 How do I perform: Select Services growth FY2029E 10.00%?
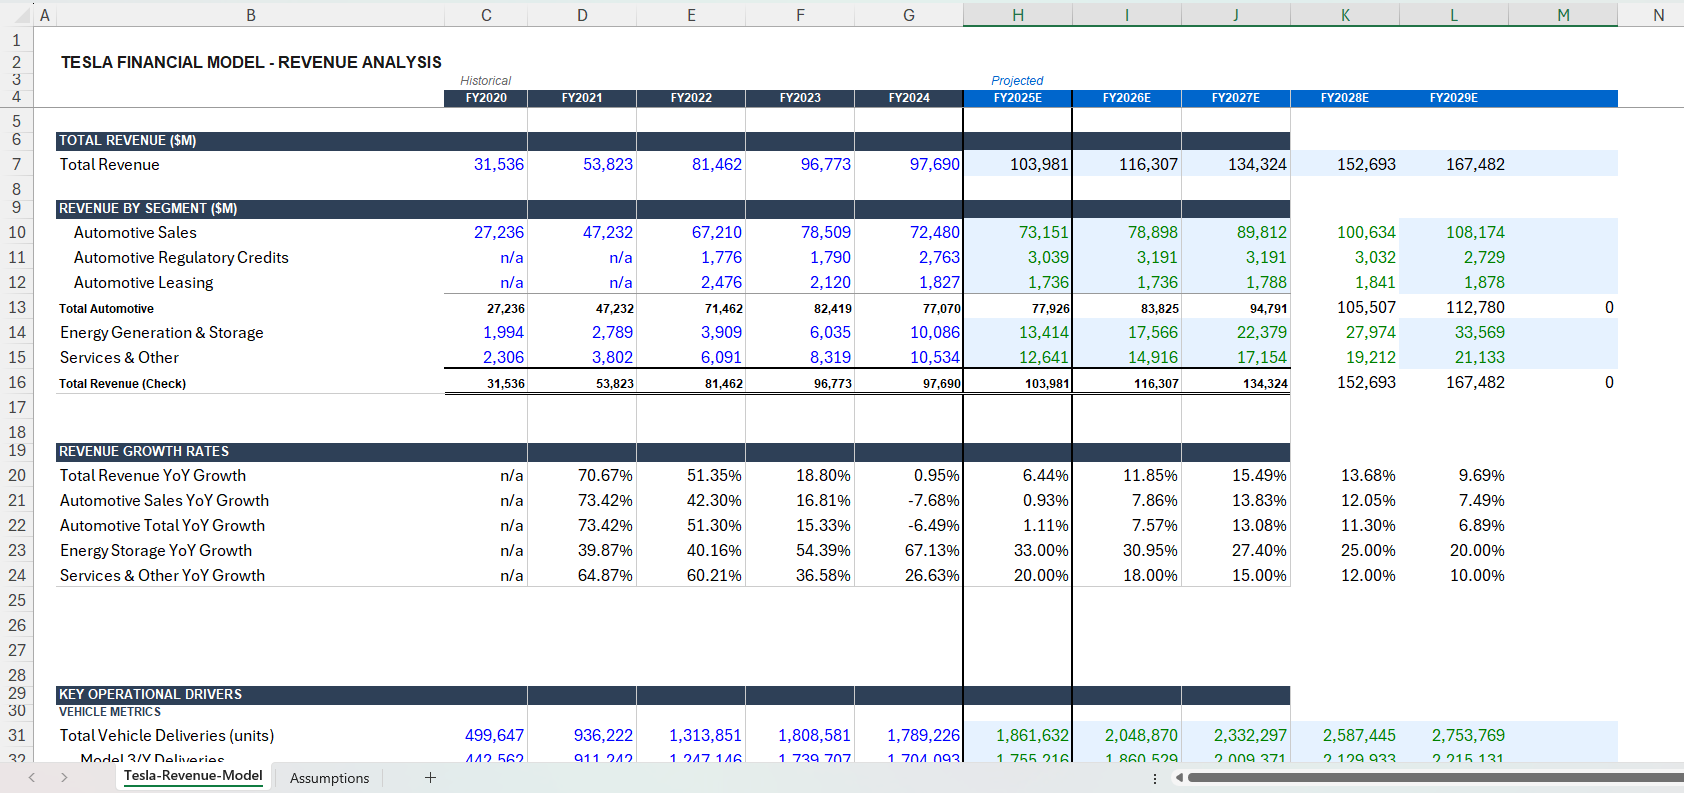click(1476, 575)
